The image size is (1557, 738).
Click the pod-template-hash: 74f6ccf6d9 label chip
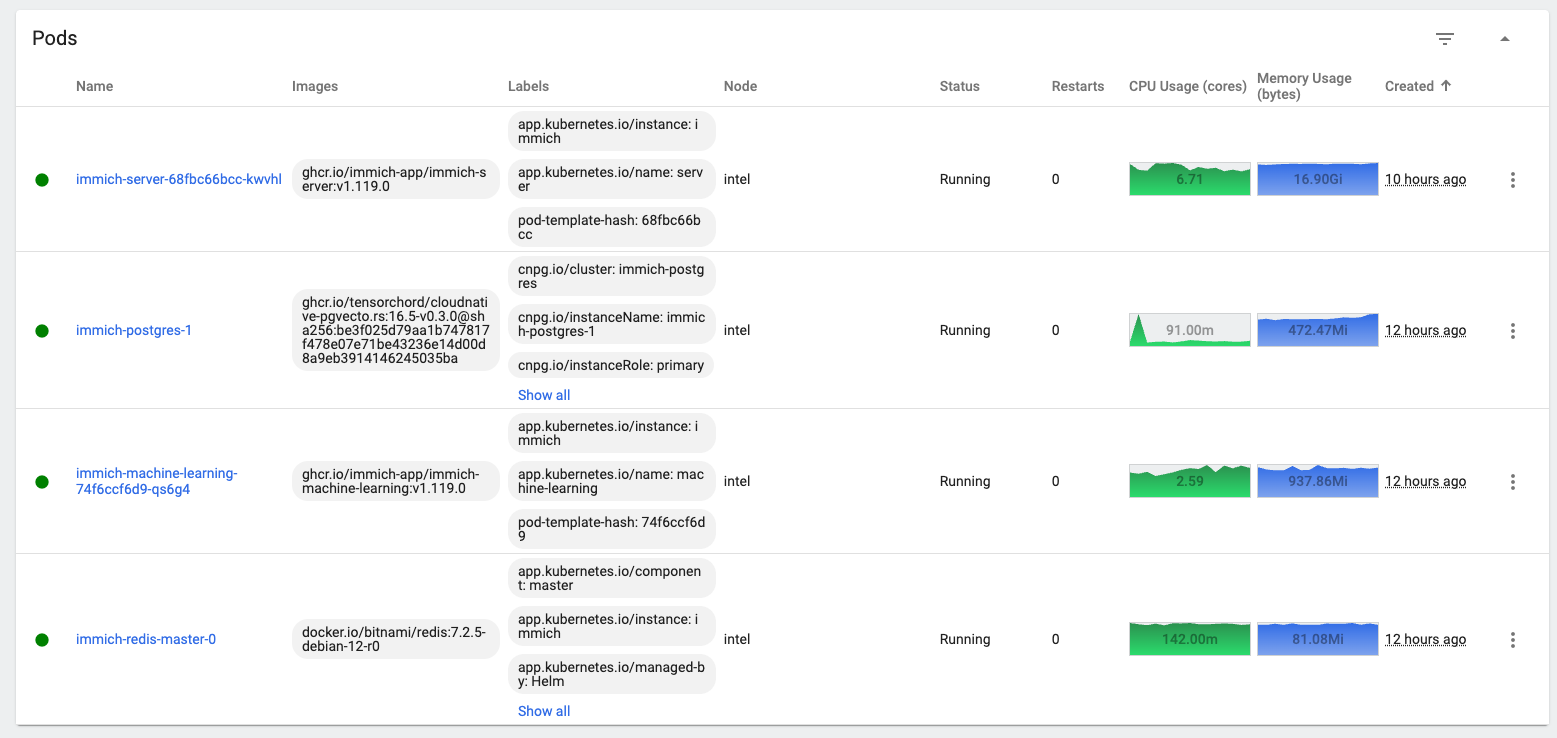612,529
